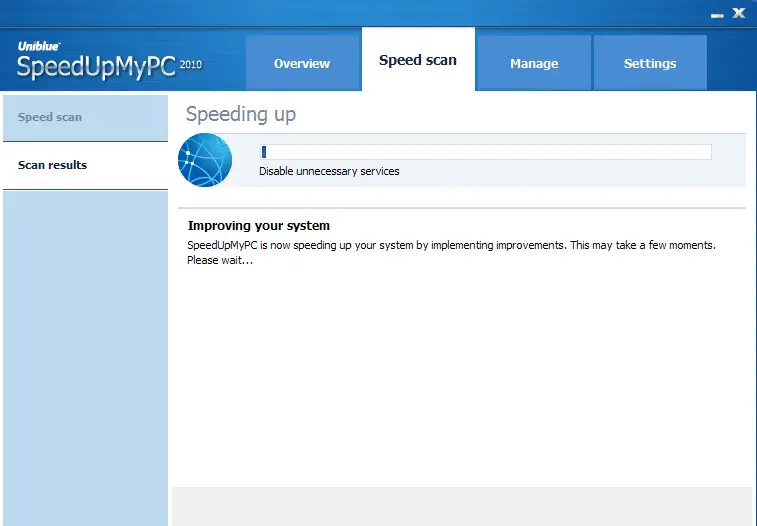Click the 'Disable unnecessary services' status text
Screen dimensions: 757x526
[329, 171]
